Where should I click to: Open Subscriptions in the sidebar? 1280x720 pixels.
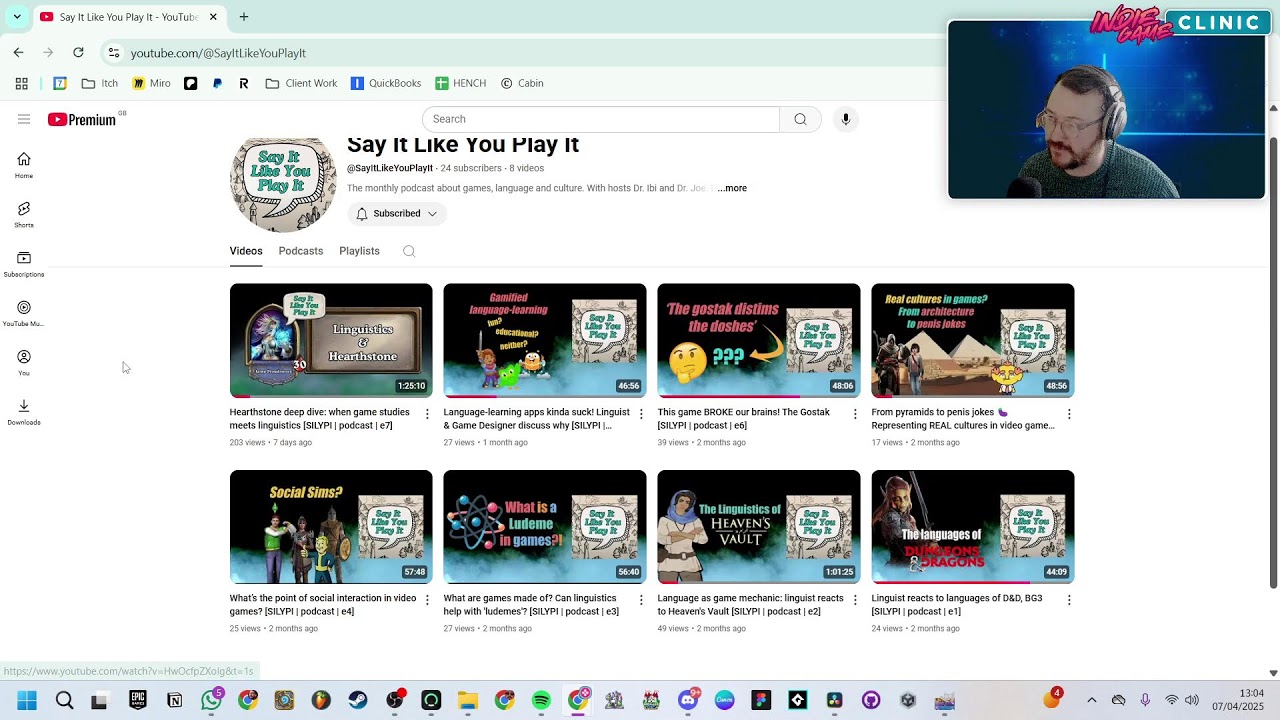(24, 264)
